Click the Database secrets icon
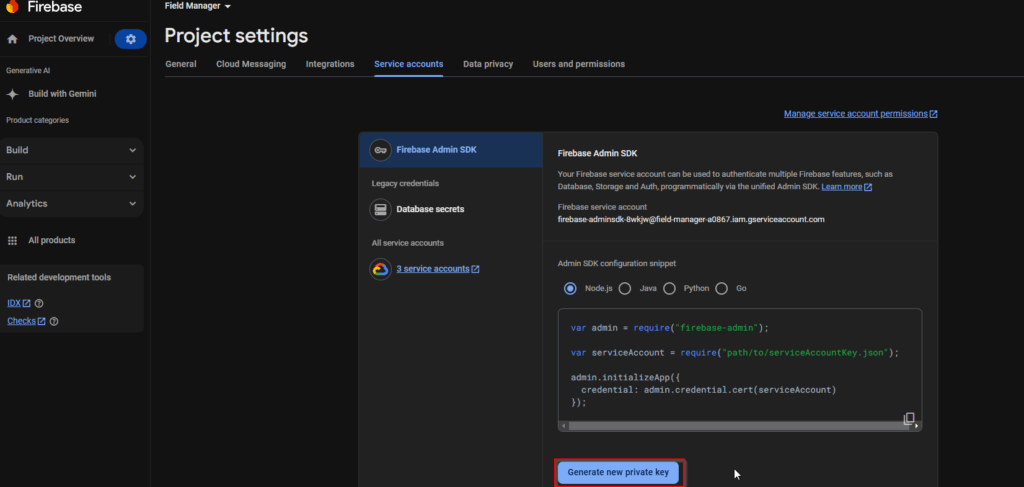The width and height of the screenshot is (1024, 487). click(380, 210)
